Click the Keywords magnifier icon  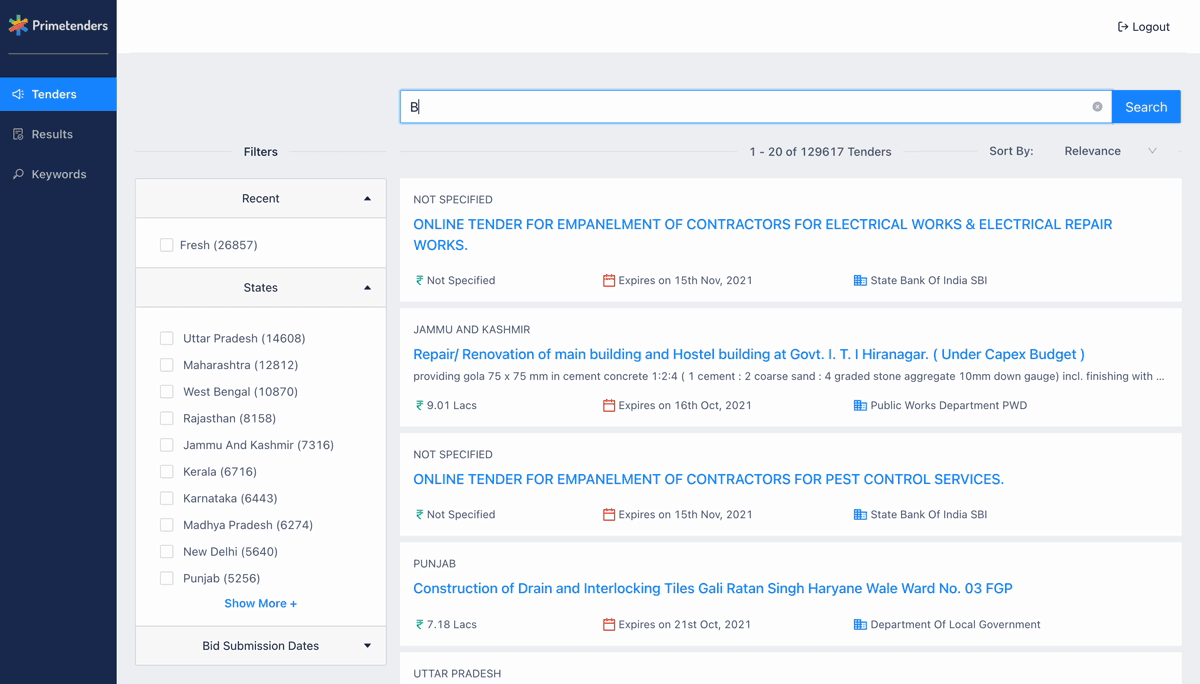coord(18,174)
